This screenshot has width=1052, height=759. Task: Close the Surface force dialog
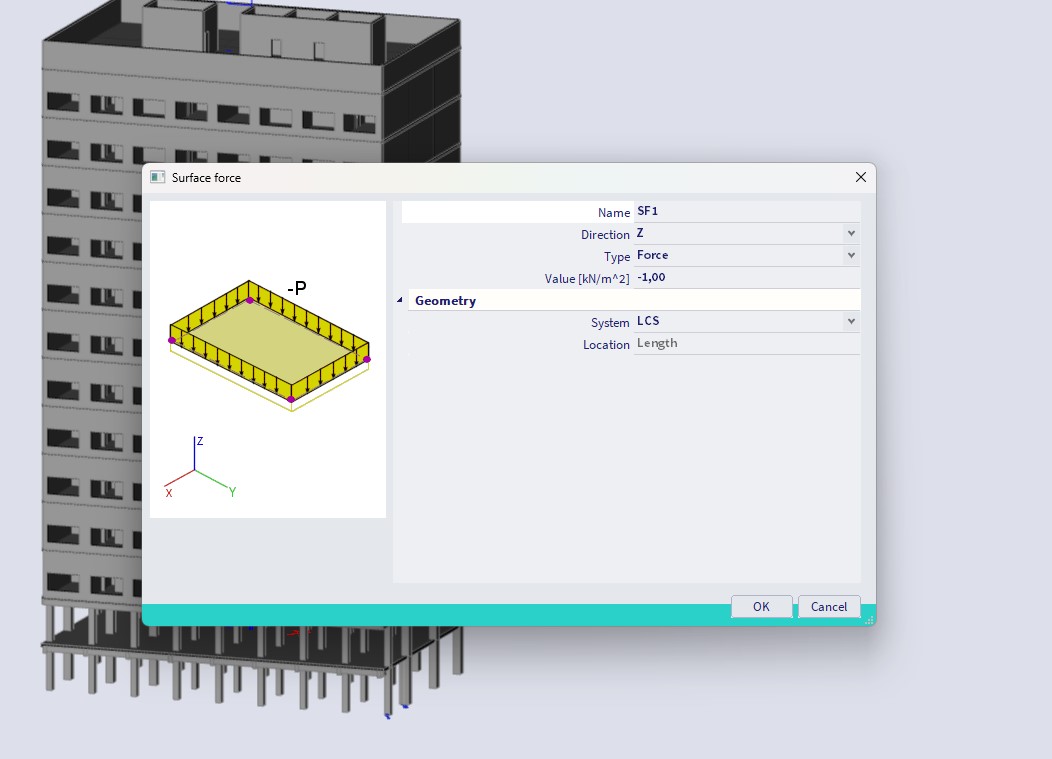tap(860, 177)
